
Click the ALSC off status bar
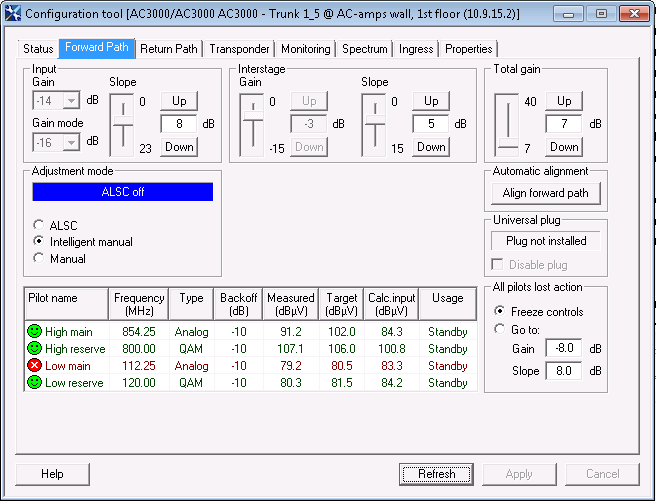coord(123,192)
